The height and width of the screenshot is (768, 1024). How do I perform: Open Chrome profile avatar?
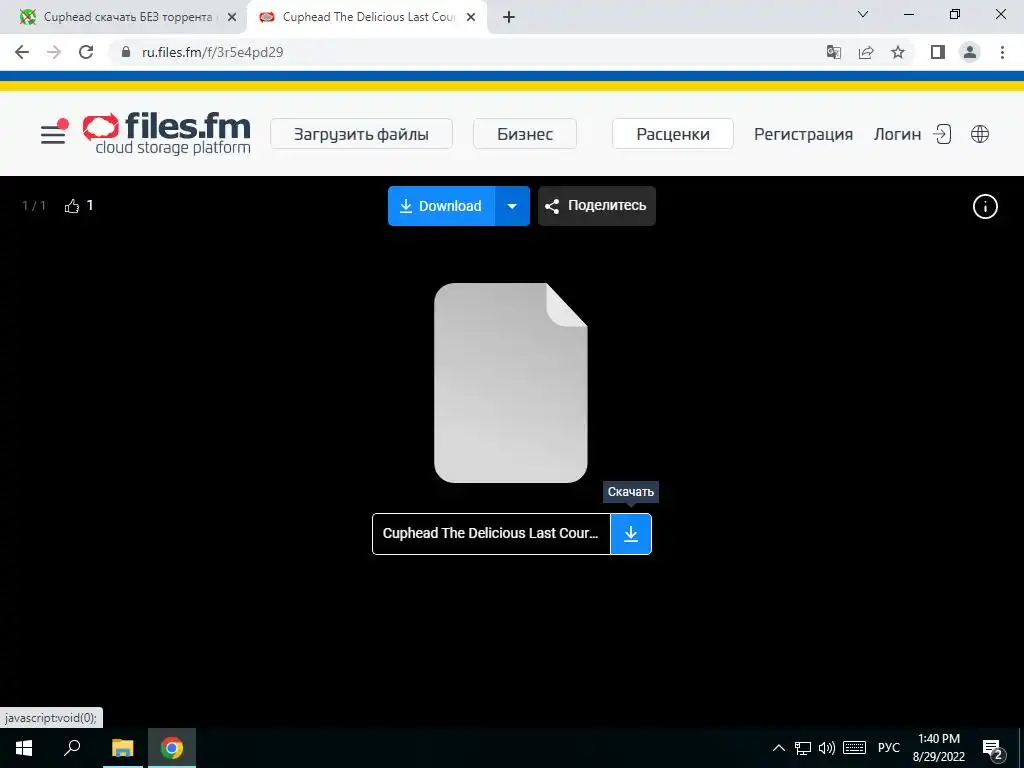(x=970, y=52)
